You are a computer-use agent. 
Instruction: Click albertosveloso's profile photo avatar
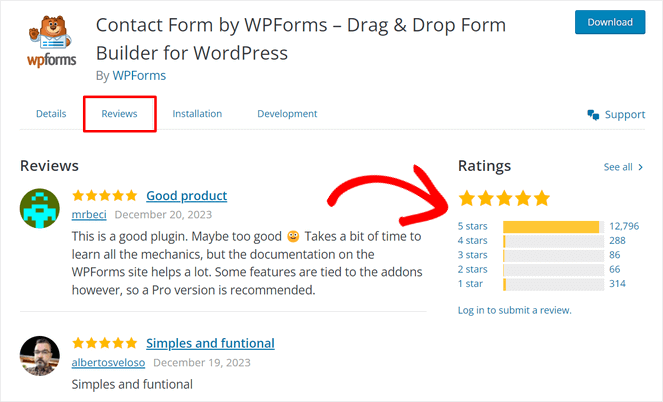tap(40, 356)
